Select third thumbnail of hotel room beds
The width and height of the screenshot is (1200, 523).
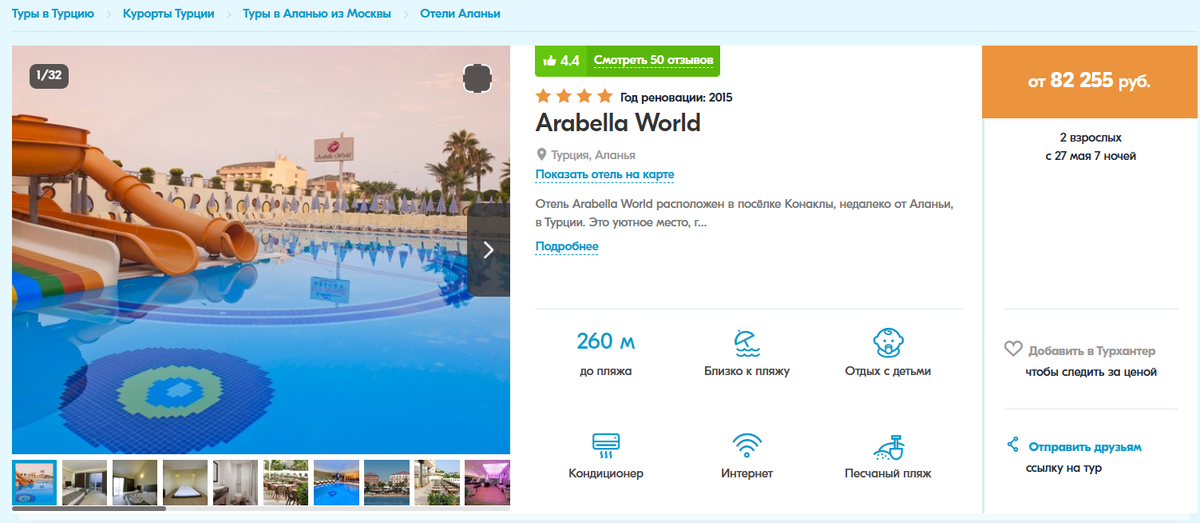pyautogui.click(x=135, y=482)
